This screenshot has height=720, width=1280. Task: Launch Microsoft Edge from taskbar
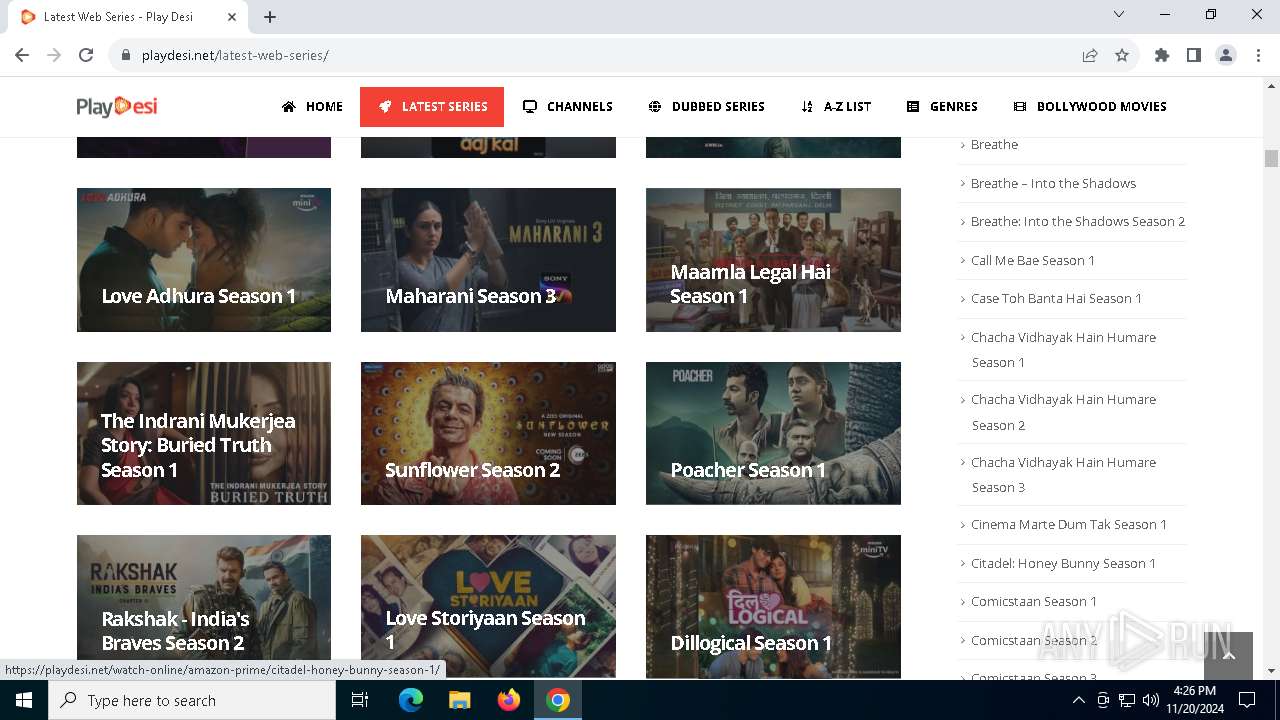tap(411, 700)
